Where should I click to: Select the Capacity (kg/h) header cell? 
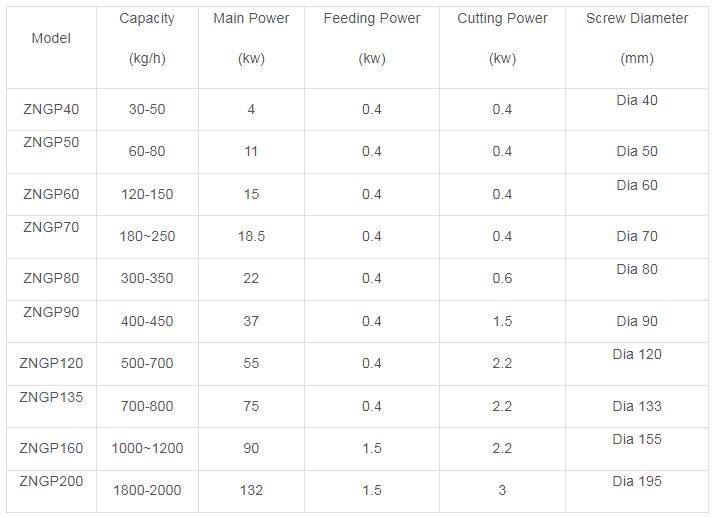(x=147, y=38)
